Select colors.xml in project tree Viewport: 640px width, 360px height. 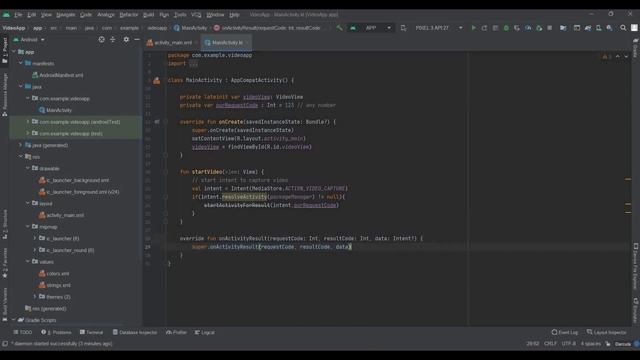click(x=54, y=273)
